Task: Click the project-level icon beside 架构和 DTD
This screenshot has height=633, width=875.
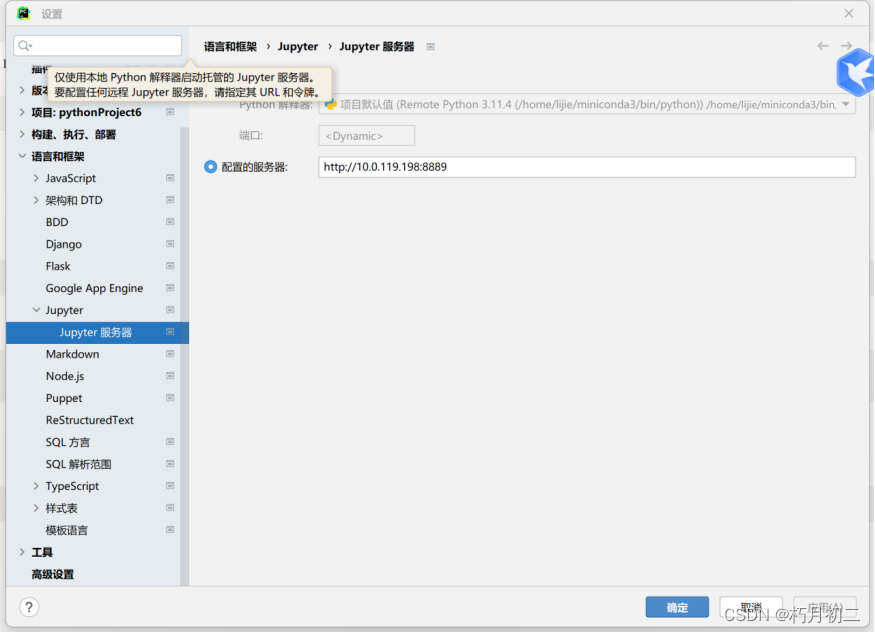Action: pos(170,200)
